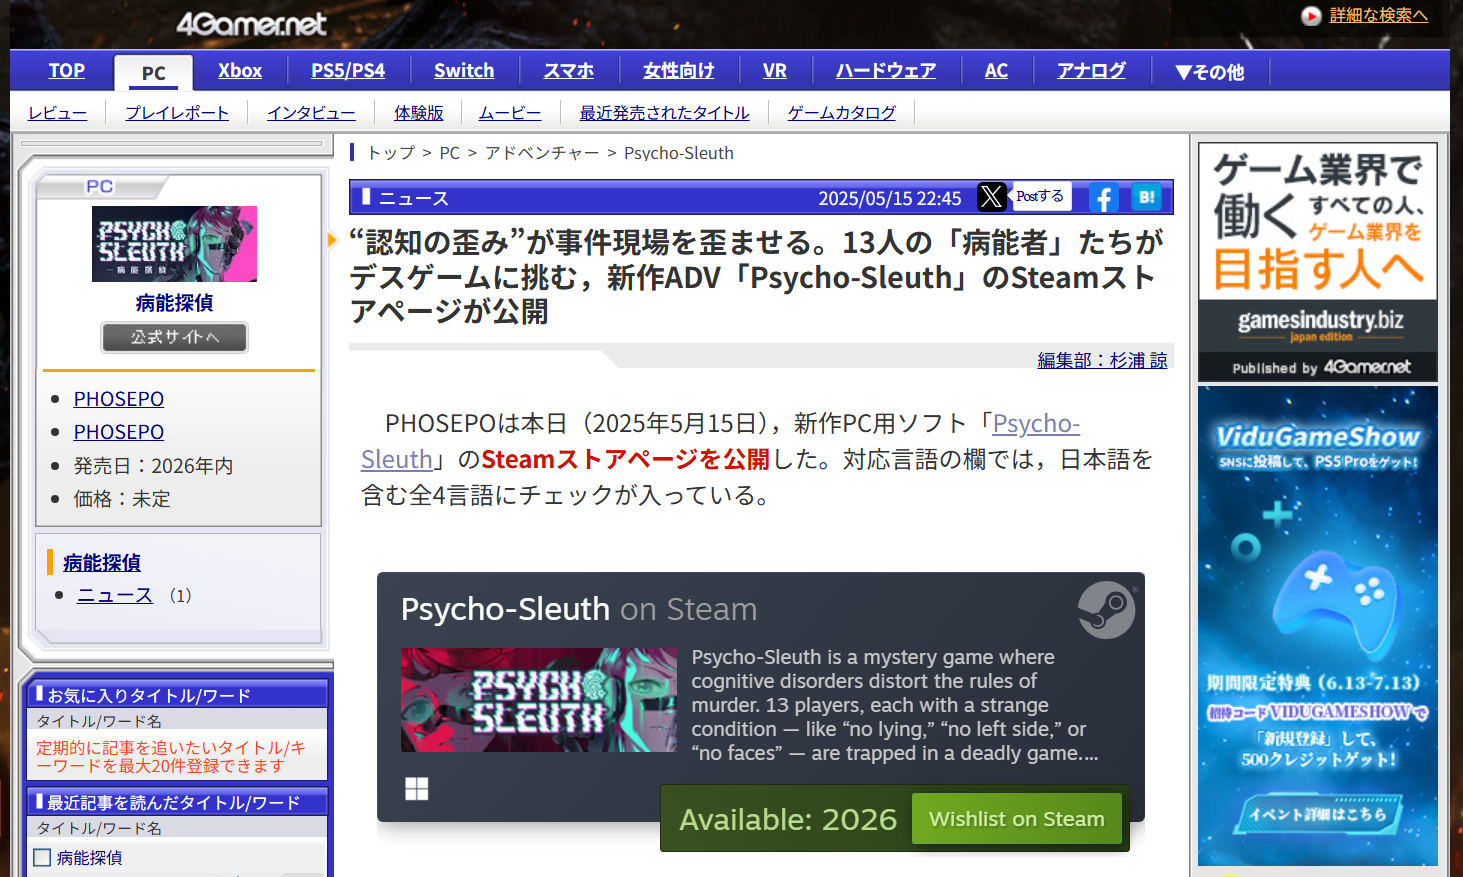Open the ムービー submenu link
1463x877 pixels.
pyautogui.click(x=510, y=113)
